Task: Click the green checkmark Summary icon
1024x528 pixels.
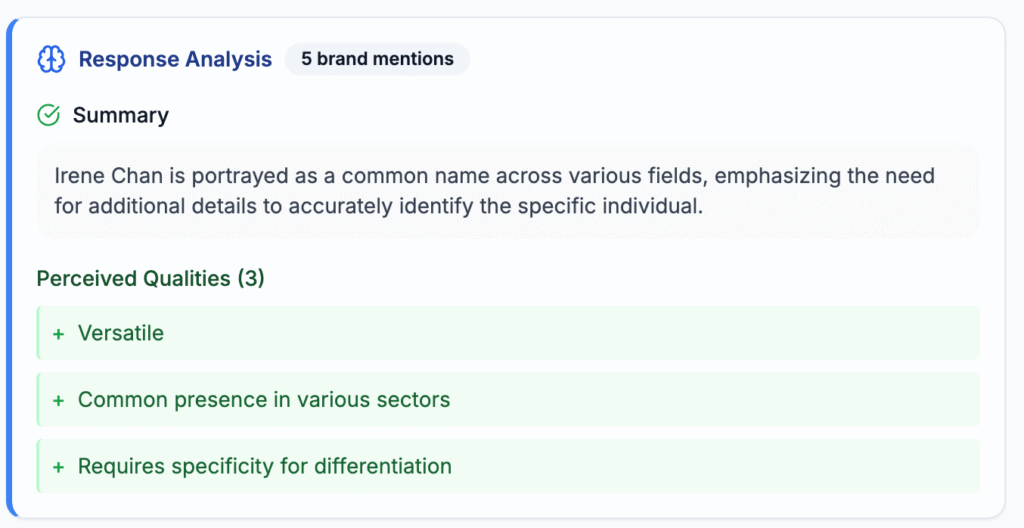Action: pyautogui.click(x=48, y=115)
